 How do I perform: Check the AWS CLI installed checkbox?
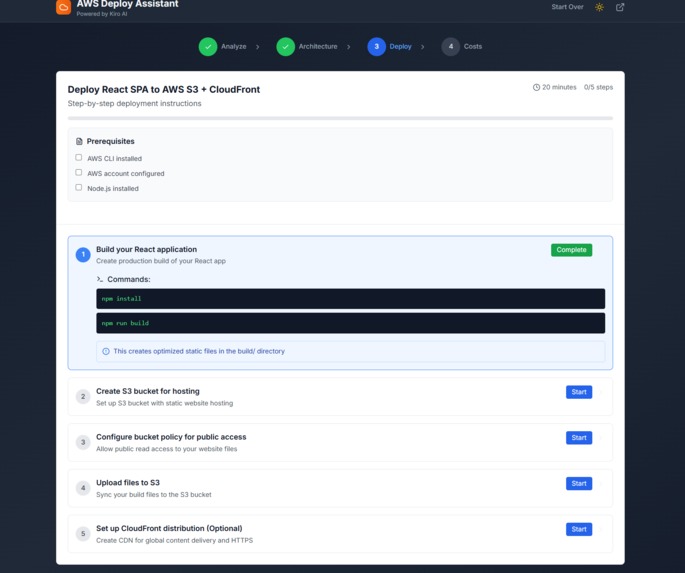[79, 157]
